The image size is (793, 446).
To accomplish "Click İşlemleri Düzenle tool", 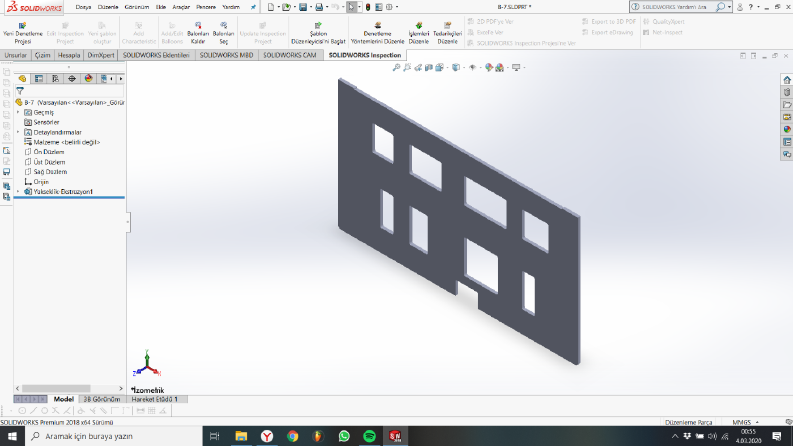I will click(x=419, y=33).
